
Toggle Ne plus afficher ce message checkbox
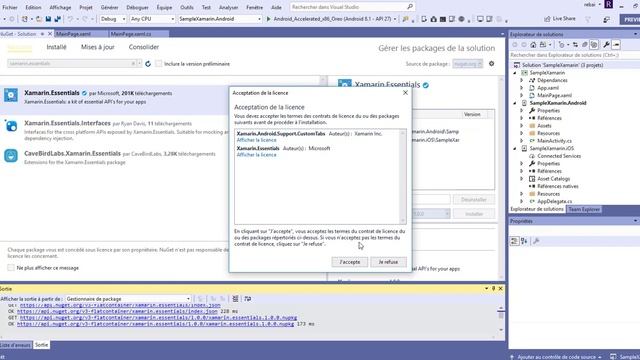pos(11,268)
